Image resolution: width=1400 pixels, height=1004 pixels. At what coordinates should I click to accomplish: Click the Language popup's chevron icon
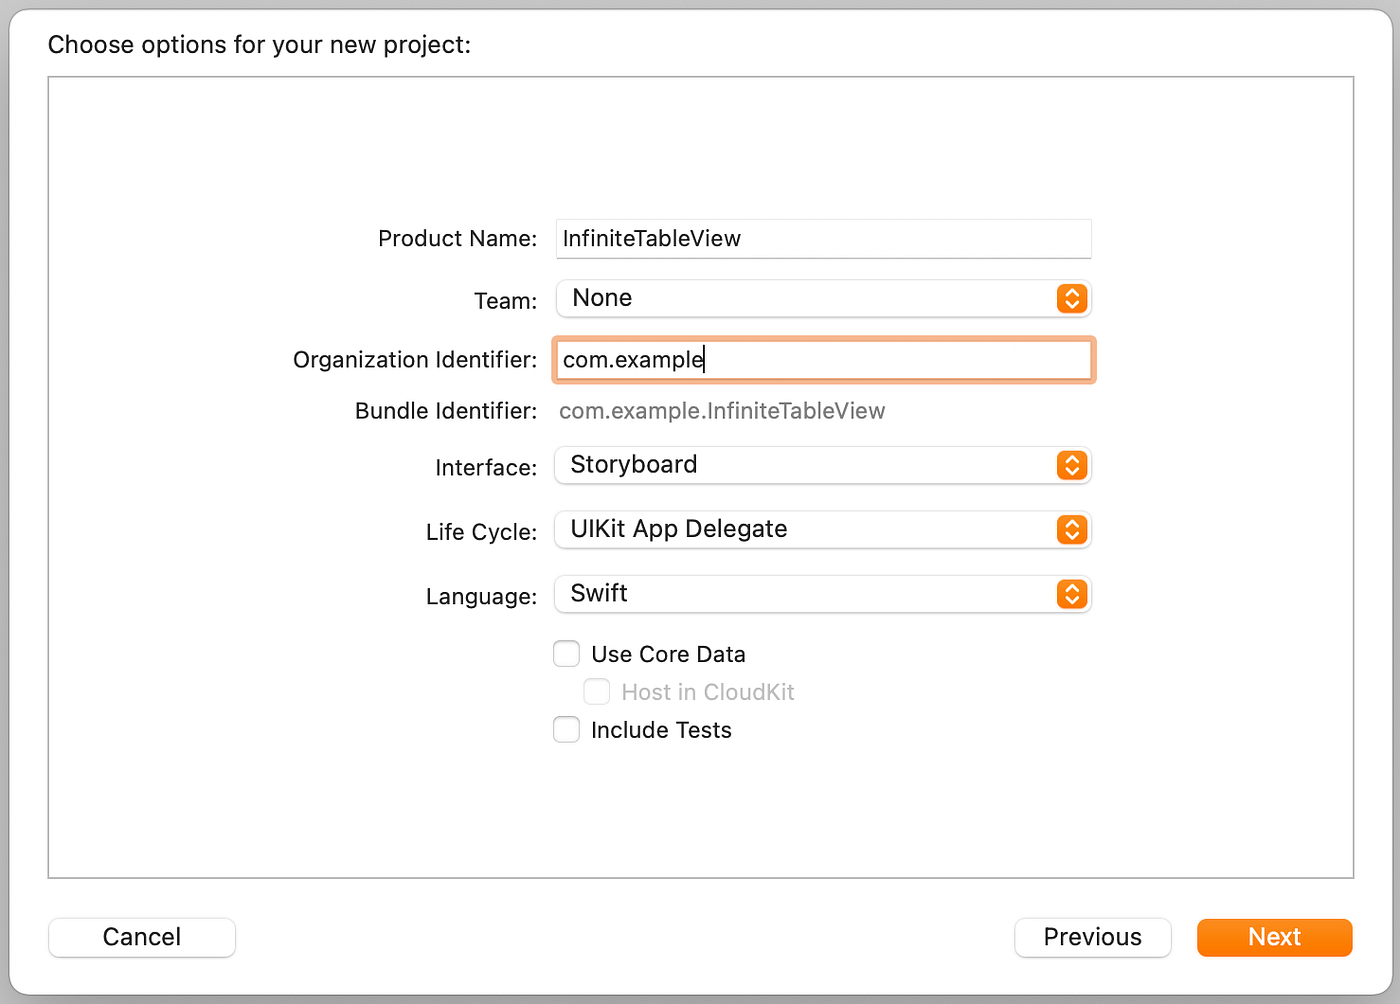pos(1071,594)
